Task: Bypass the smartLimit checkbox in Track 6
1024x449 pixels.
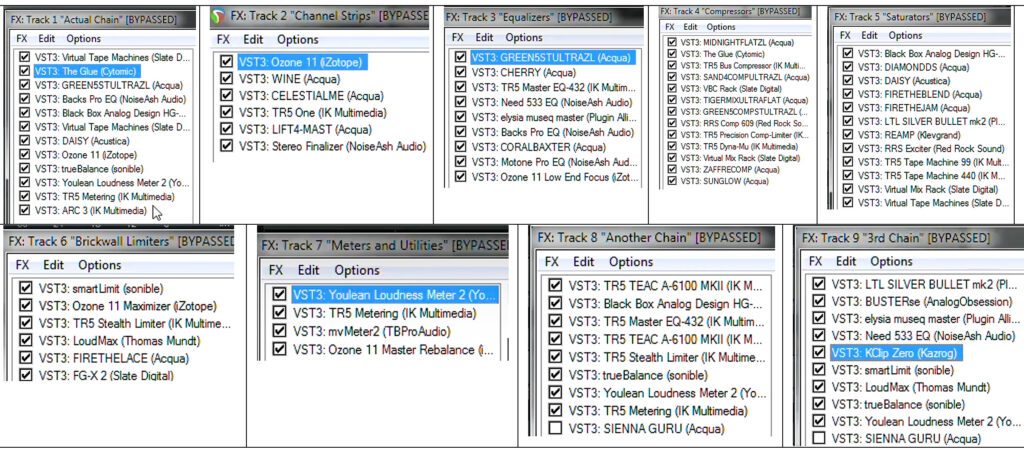Action: point(25,288)
